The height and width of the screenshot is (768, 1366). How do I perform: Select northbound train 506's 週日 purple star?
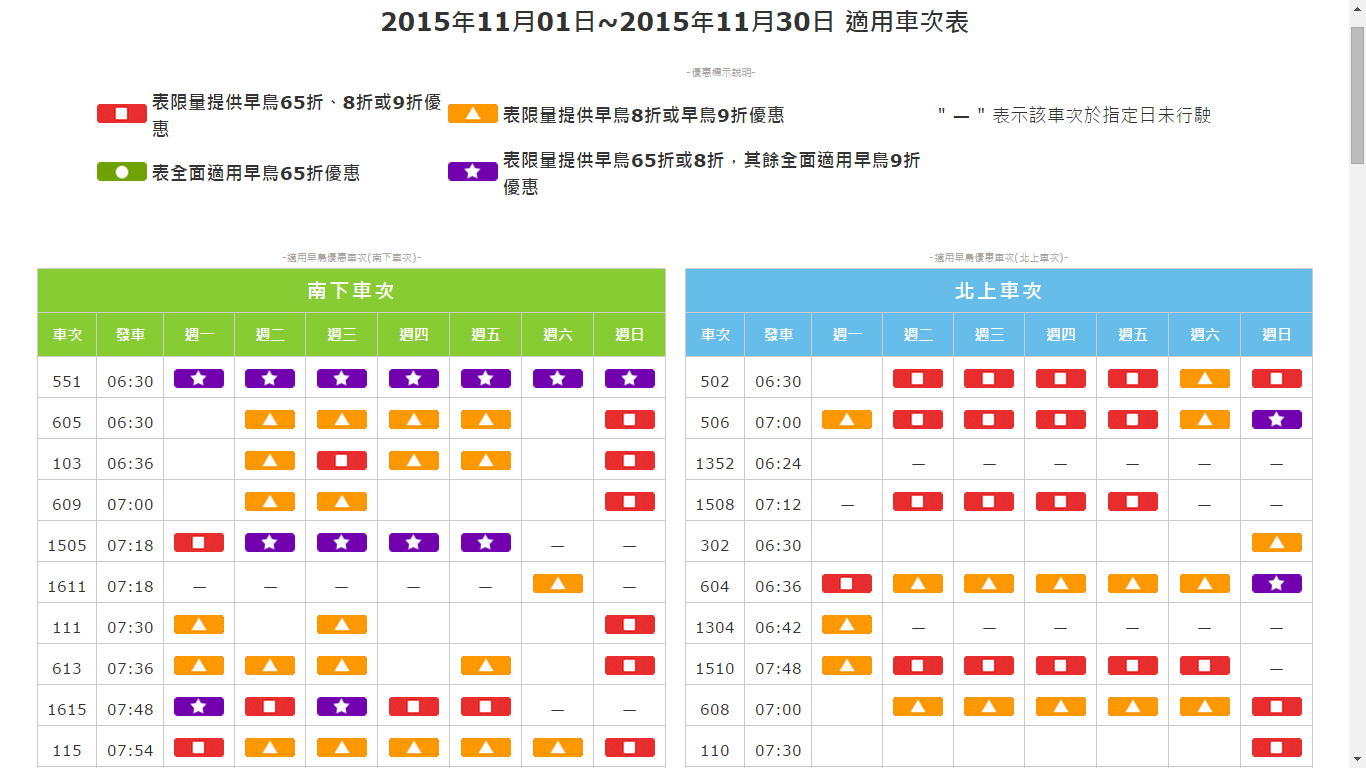[1277, 420]
